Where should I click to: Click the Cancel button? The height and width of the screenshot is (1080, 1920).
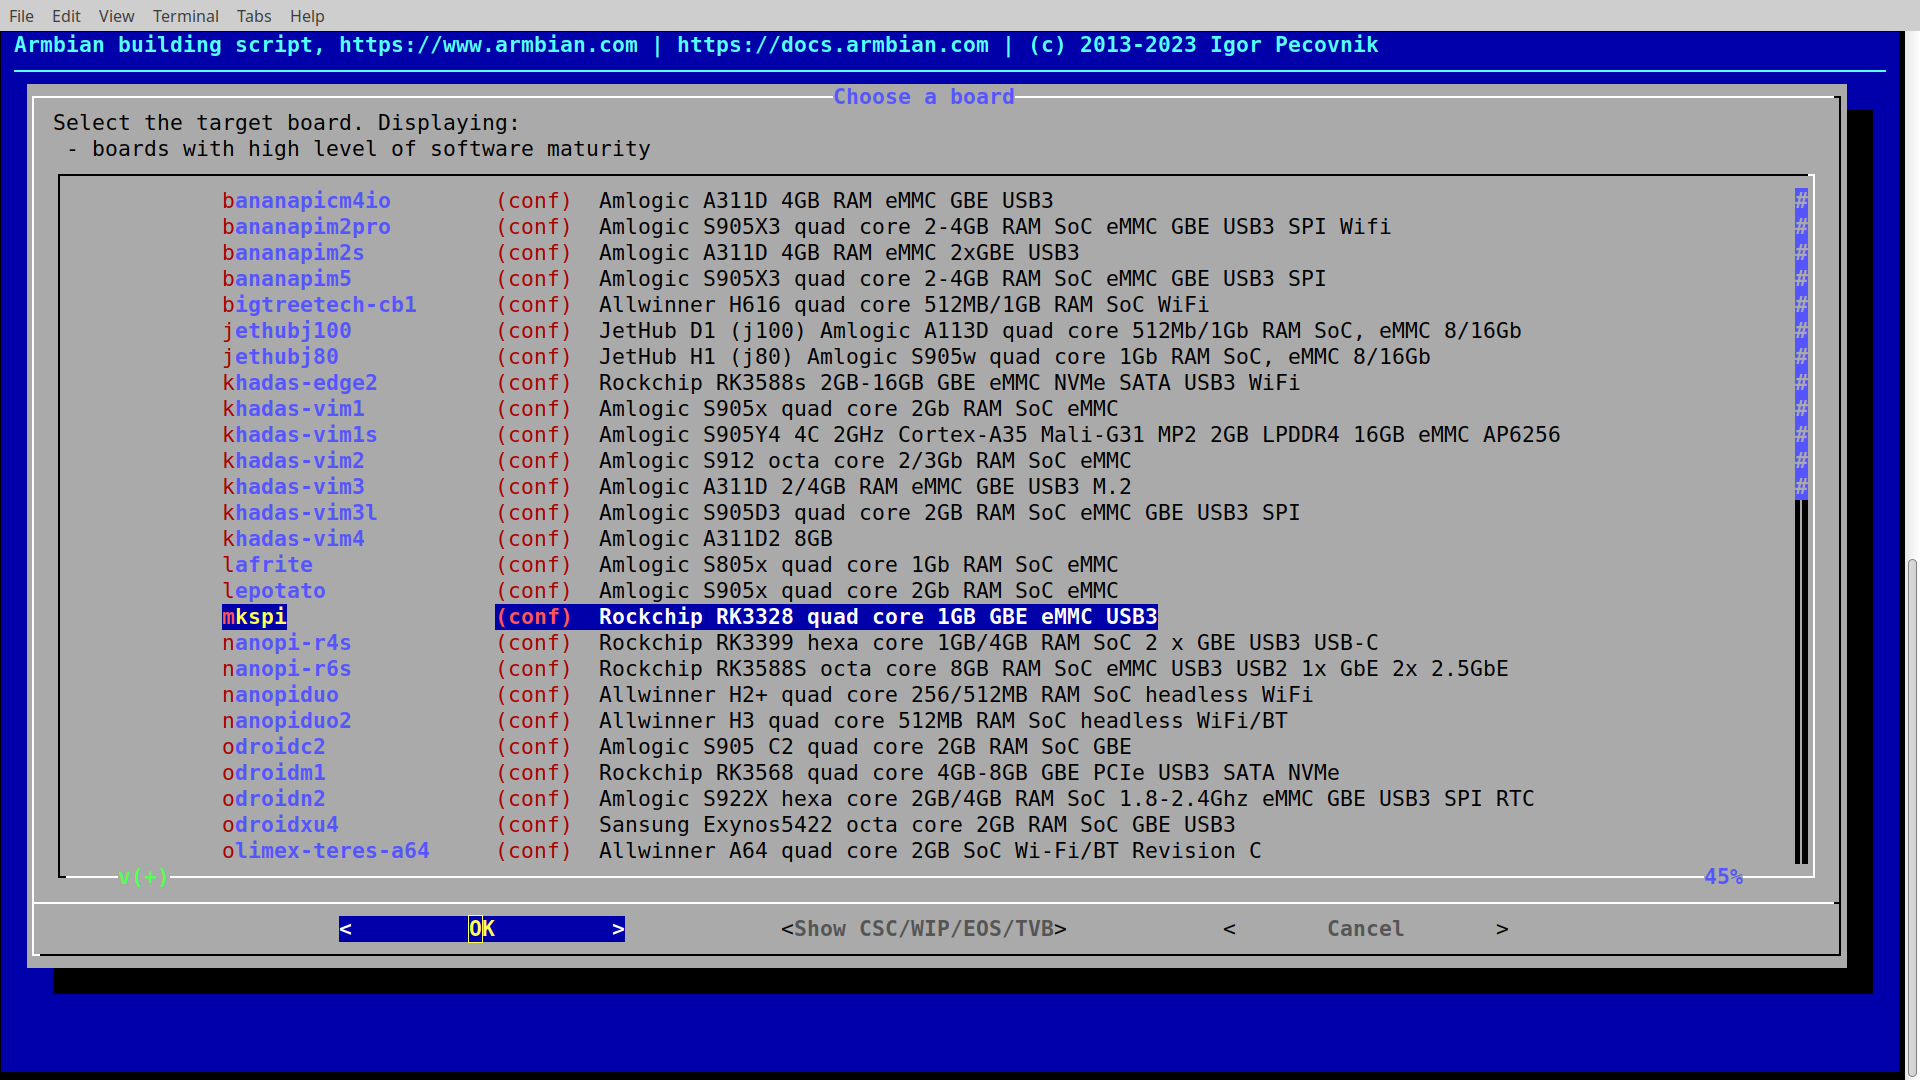coord(1365,929)
